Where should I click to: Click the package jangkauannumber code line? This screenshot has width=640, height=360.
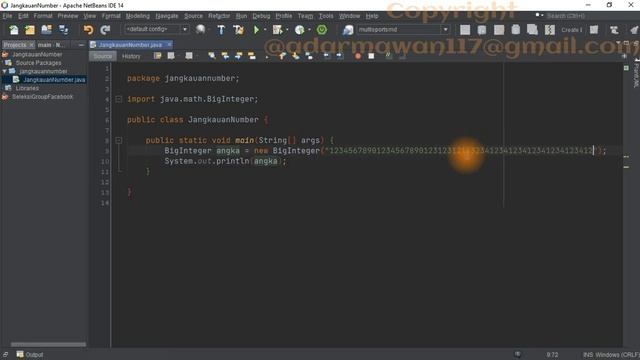point(183,78)
